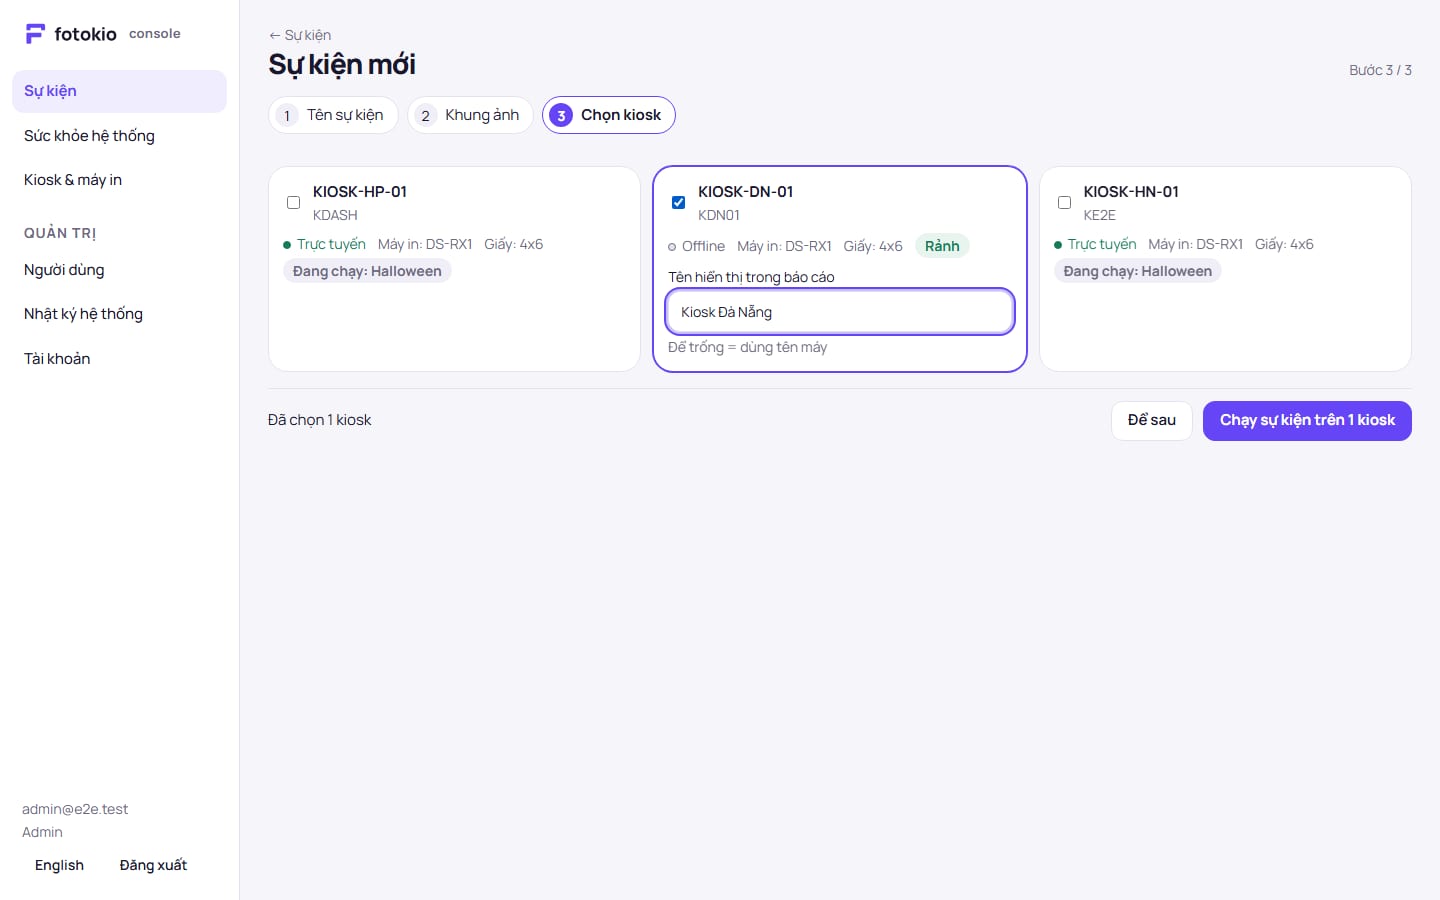Click Trực tuyến status on KIOSK-HP-01
Viewport: 1440px width, 900px height.
324,244
